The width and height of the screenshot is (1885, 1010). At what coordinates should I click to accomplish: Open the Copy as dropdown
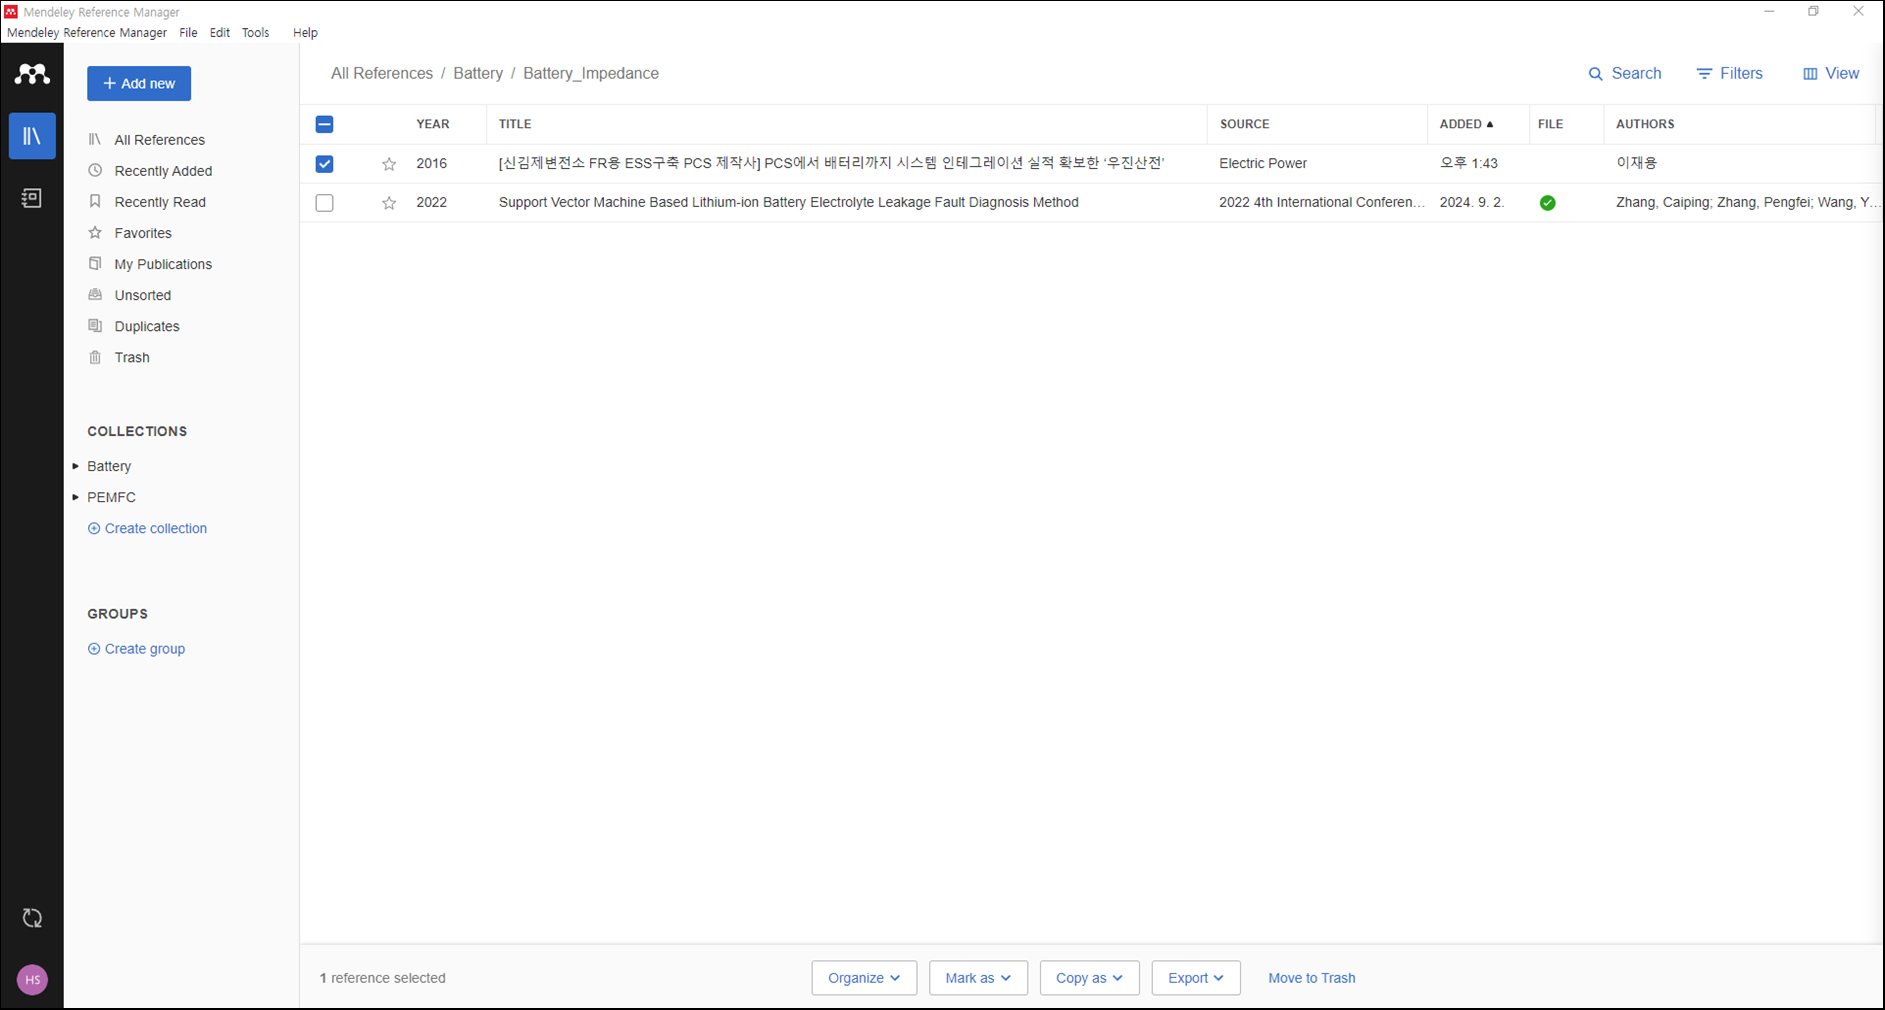tap(1089, 978)
